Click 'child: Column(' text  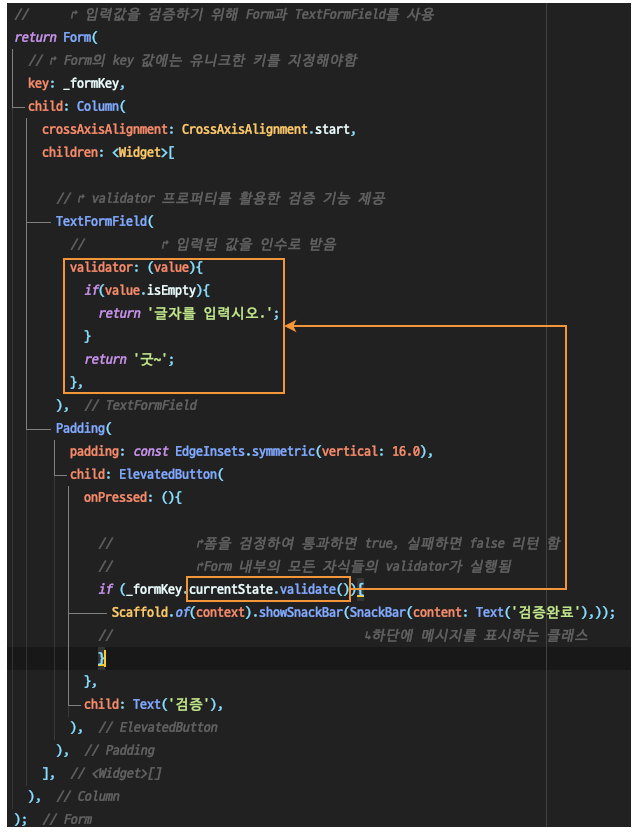[x=77, y=106]
